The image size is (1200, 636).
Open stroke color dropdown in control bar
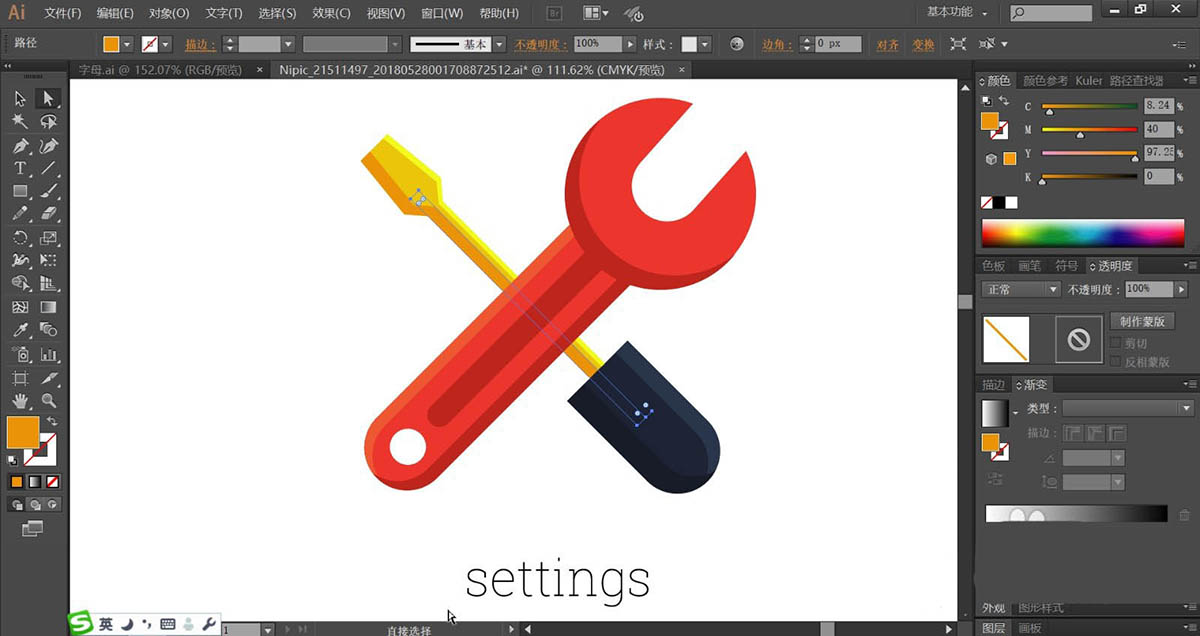pyautogui.click(x=165, y=45)
